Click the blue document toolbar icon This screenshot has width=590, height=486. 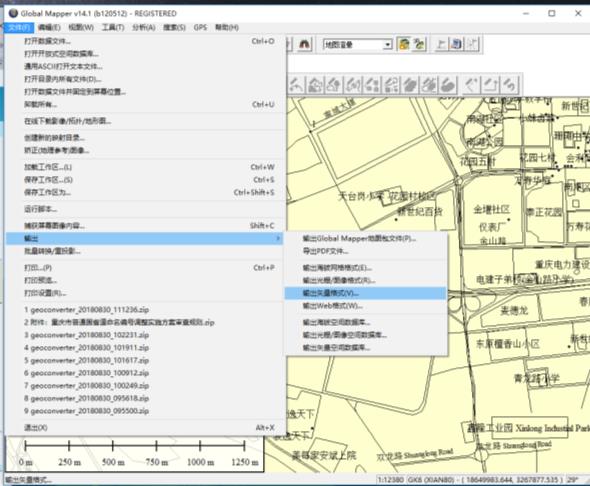pos(456,44)
